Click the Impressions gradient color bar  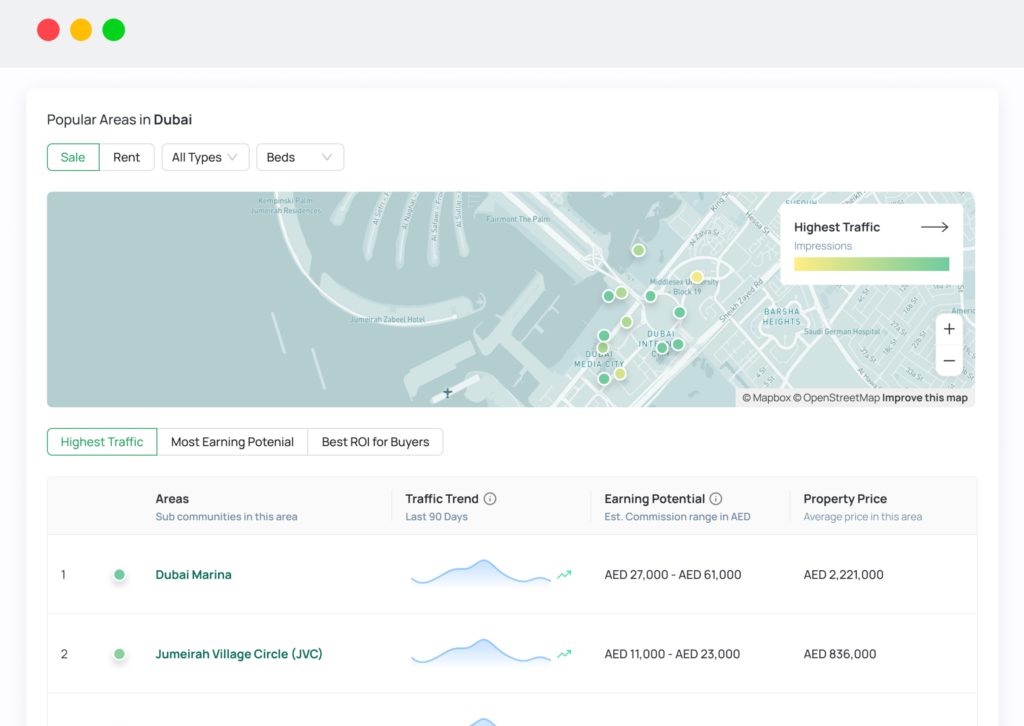point(871,264)
